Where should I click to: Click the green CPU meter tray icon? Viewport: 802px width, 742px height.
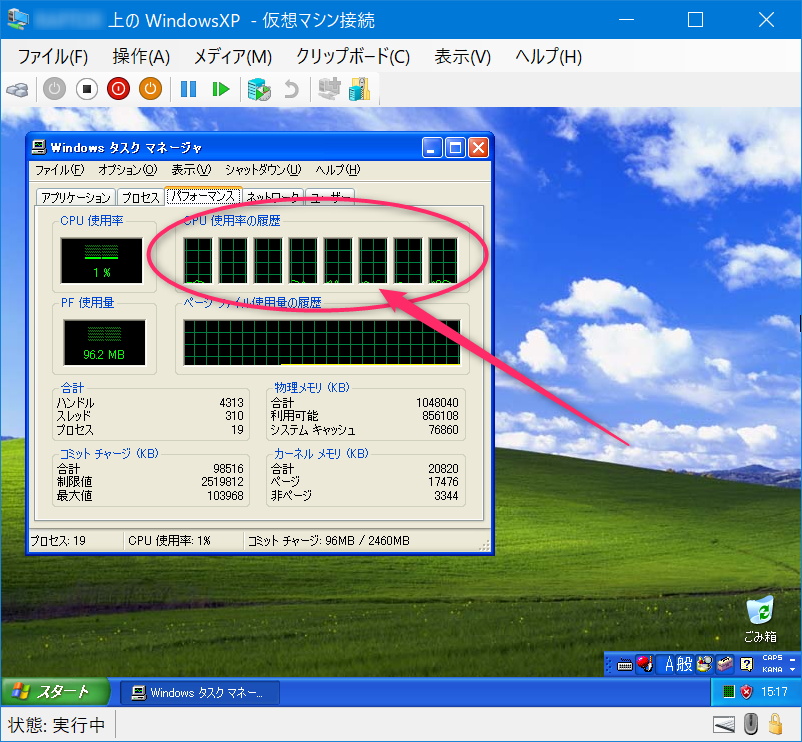(x=729, y=692)
